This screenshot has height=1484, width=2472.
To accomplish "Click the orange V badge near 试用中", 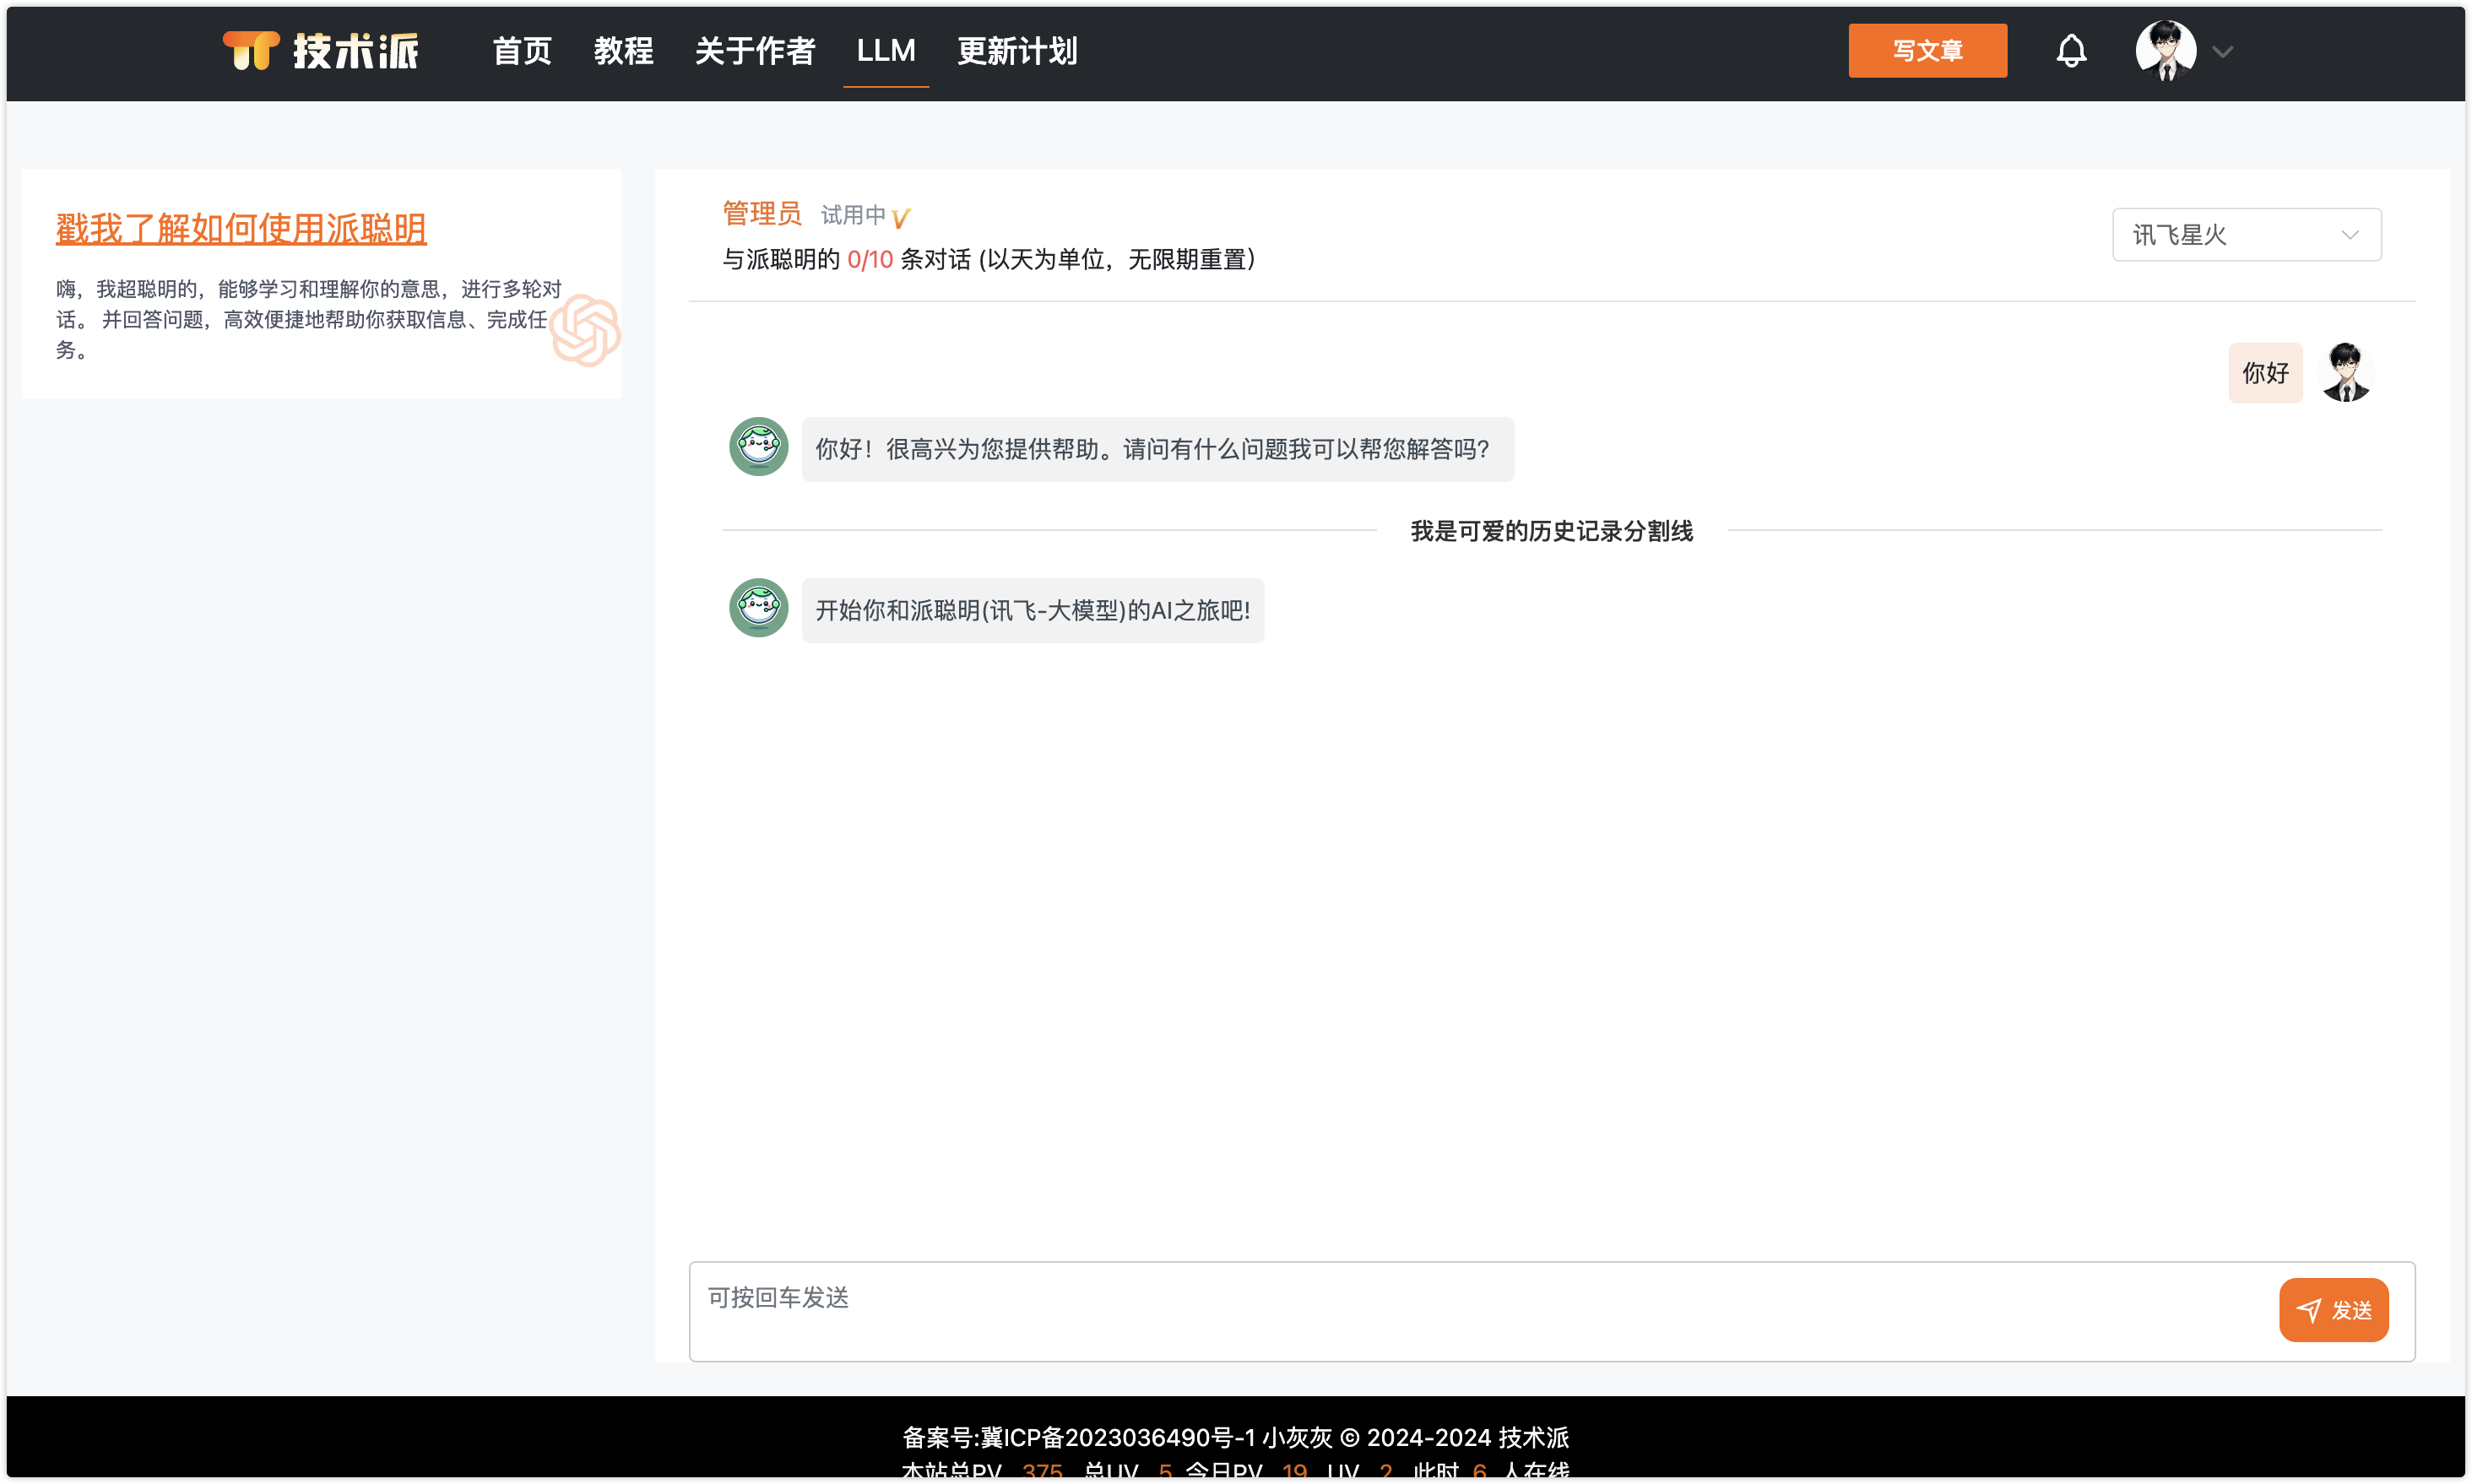I will [901, 217].
